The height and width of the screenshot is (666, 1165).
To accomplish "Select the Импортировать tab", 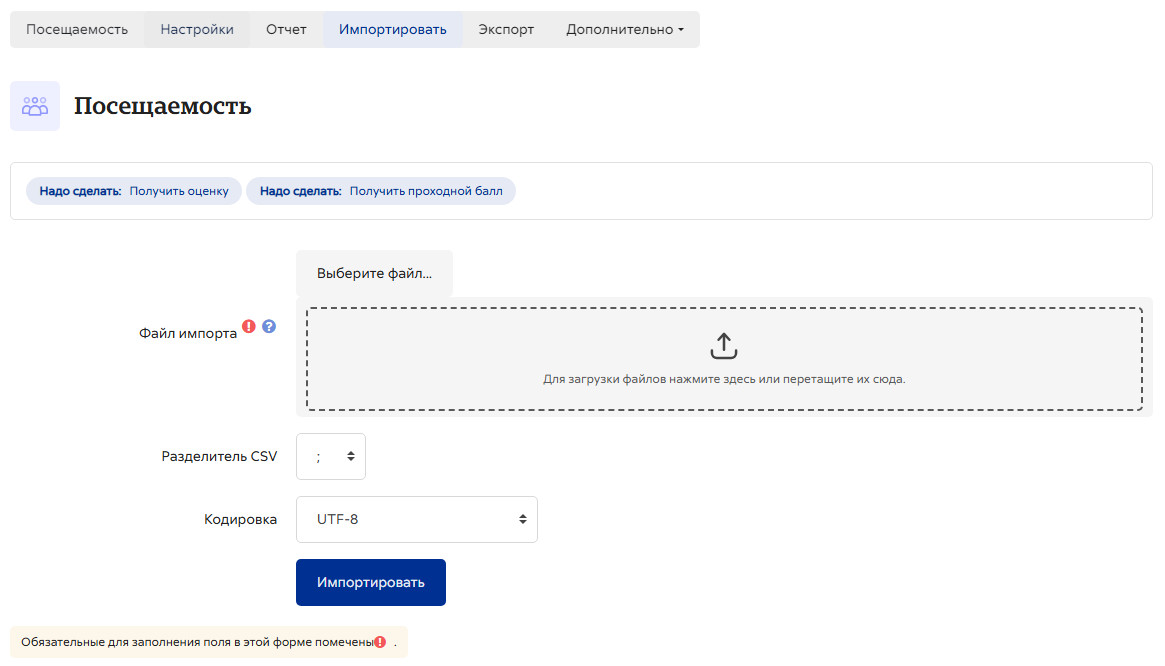I will coord(392,30).
